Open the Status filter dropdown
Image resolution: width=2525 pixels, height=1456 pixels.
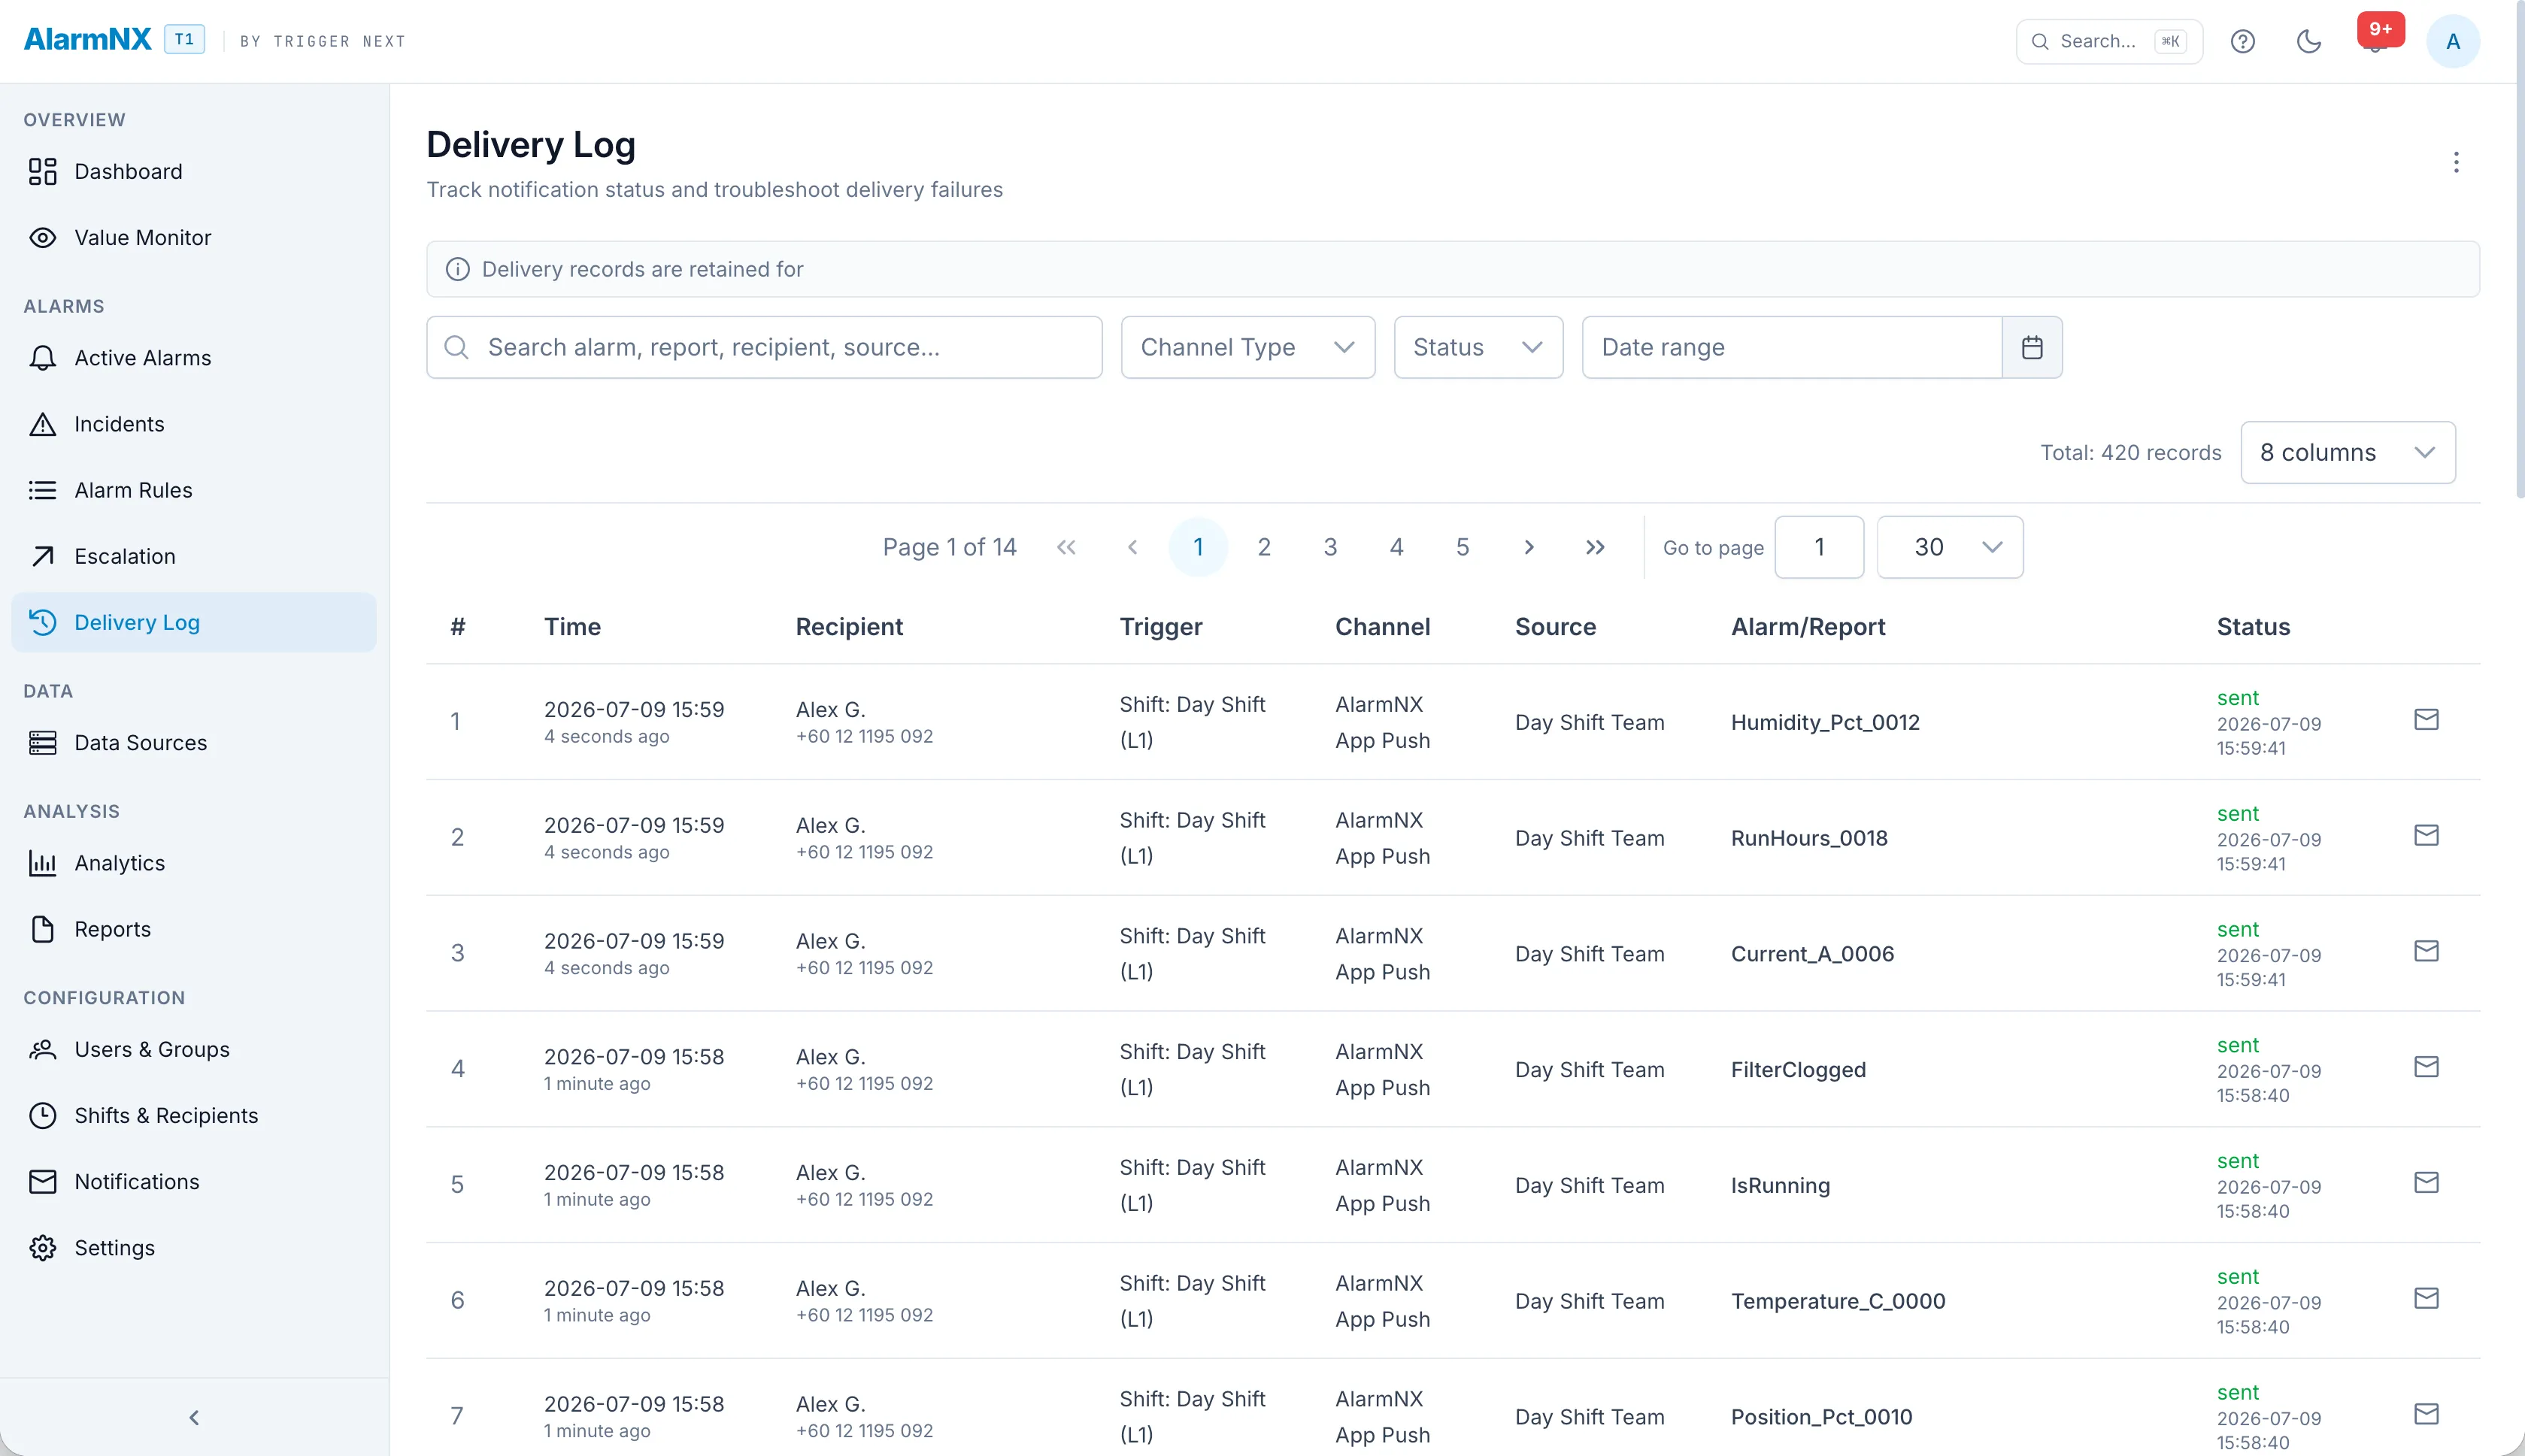(x=1478, y=347)
